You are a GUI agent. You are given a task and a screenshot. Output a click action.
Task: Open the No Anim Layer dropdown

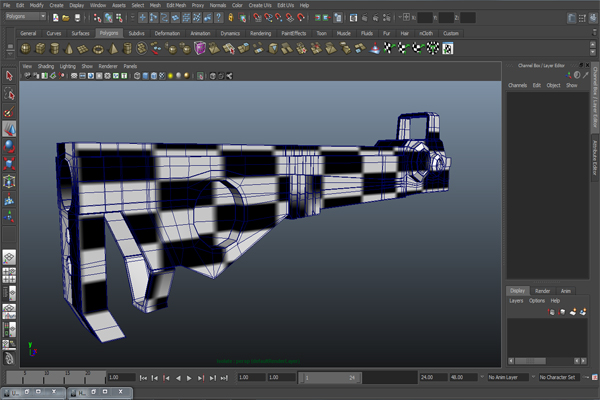point(508,377)
